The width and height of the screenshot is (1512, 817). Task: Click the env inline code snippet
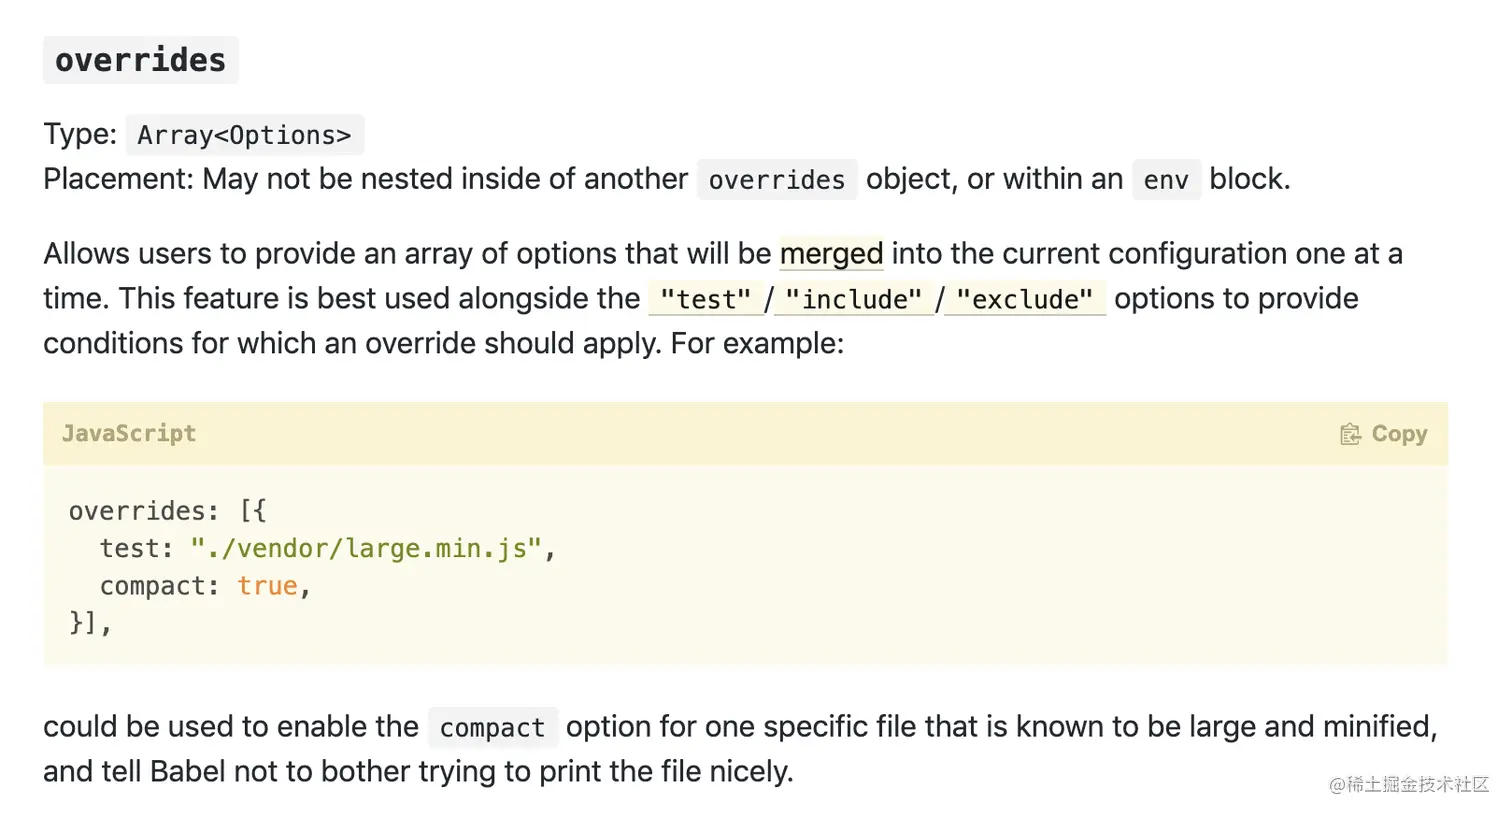pyautogui.click(x=1166, y=179)
